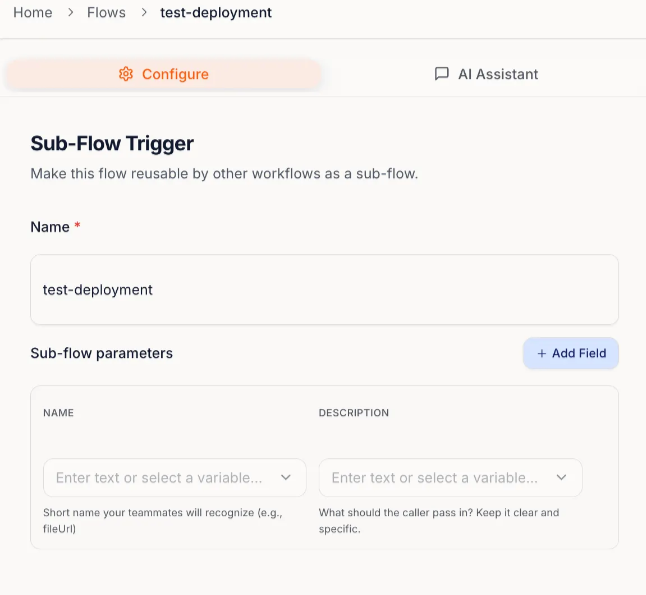The height and width of the screenshot is (595, 646).
Task: Click the red required asterisk beside Name
Action: (x=77, y=227)
